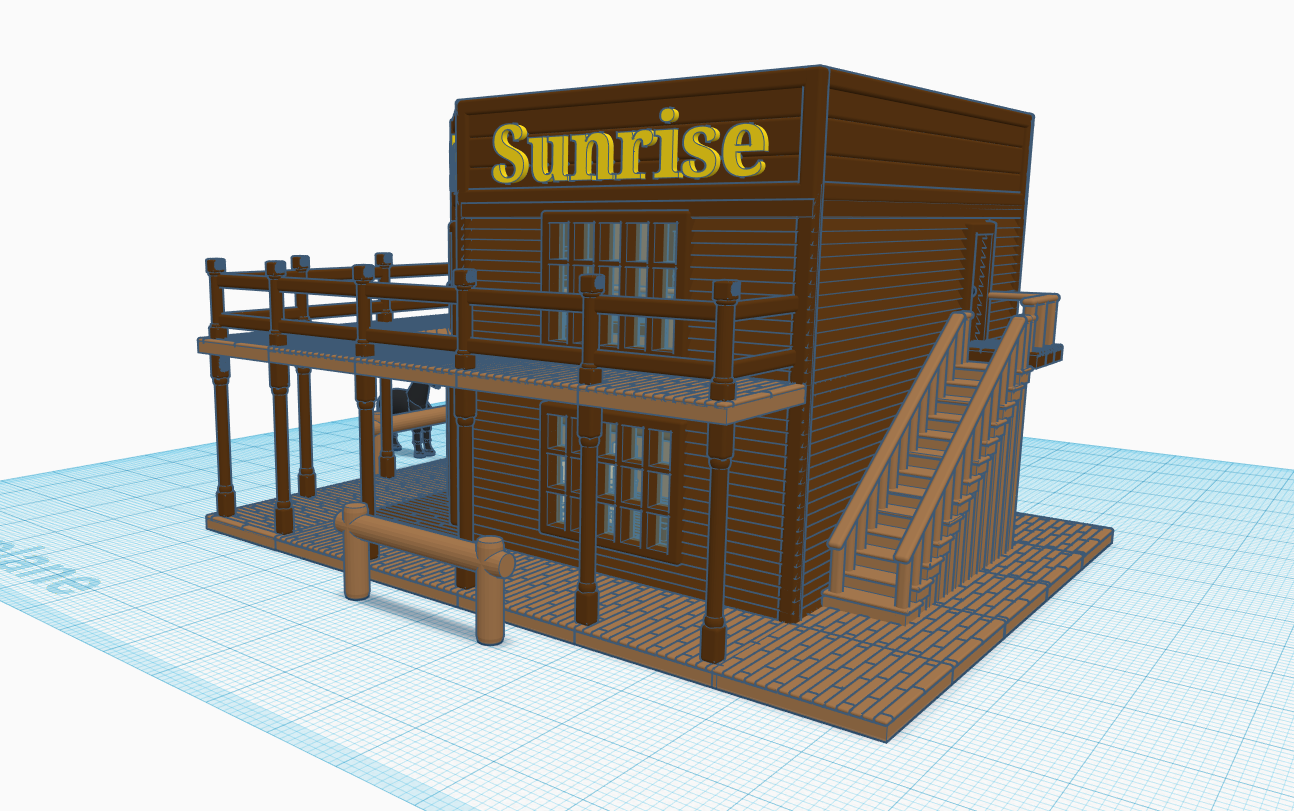Click the letter S in Sunrise sign
Screen dimensions: 1294x811
pos(511,153)
